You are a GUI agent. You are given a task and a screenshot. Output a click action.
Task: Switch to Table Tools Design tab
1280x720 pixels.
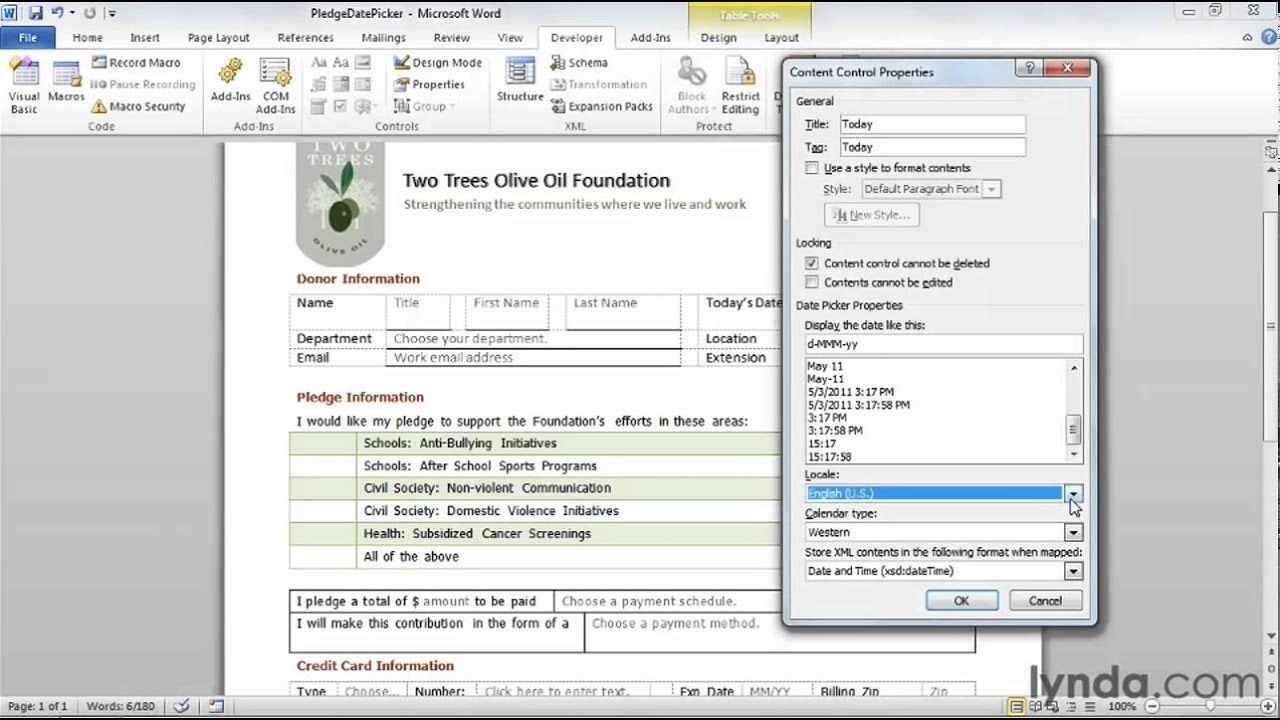coord(718,37)
